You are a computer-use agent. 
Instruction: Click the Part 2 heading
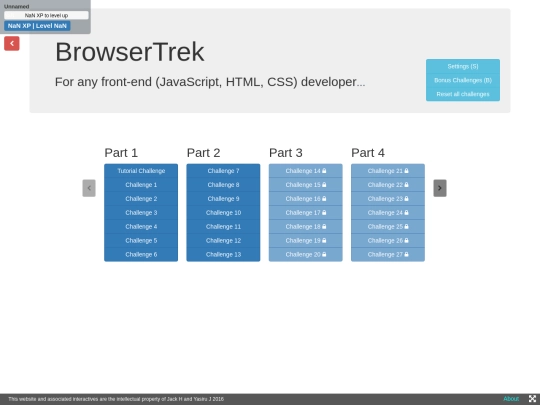(x=203, y=153)
